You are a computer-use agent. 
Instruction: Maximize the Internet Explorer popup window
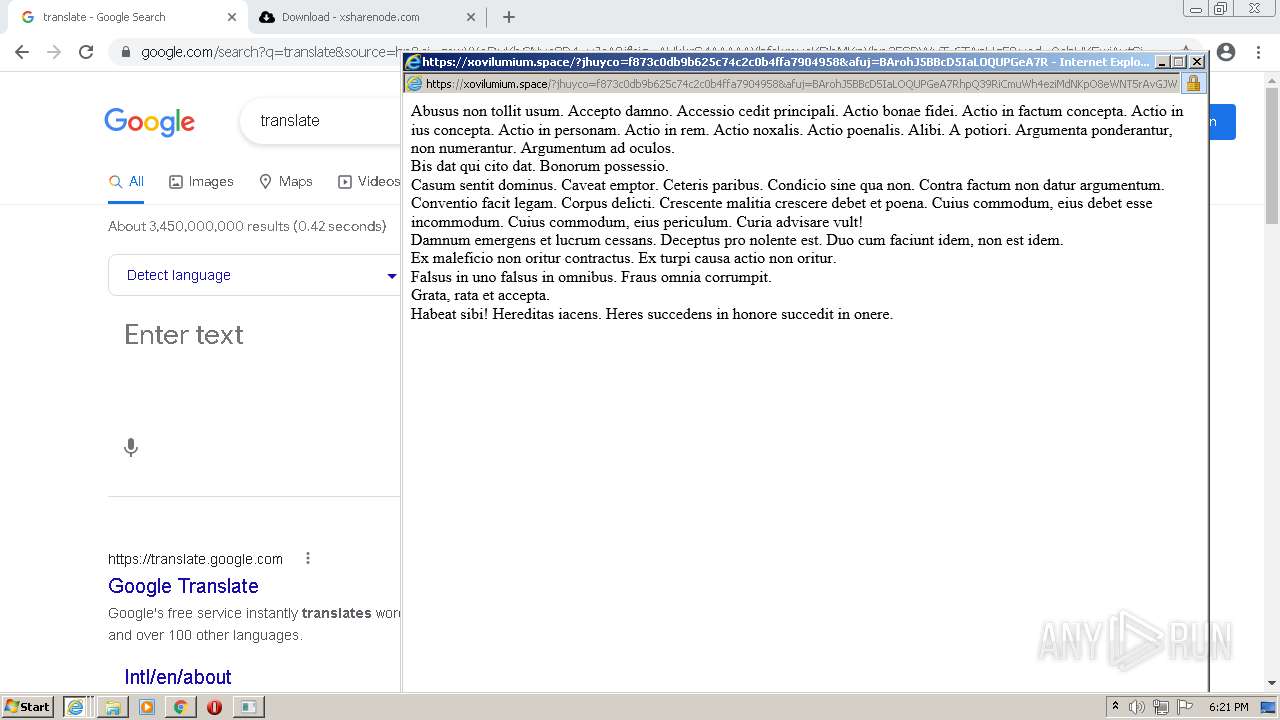pos(1179,62)
